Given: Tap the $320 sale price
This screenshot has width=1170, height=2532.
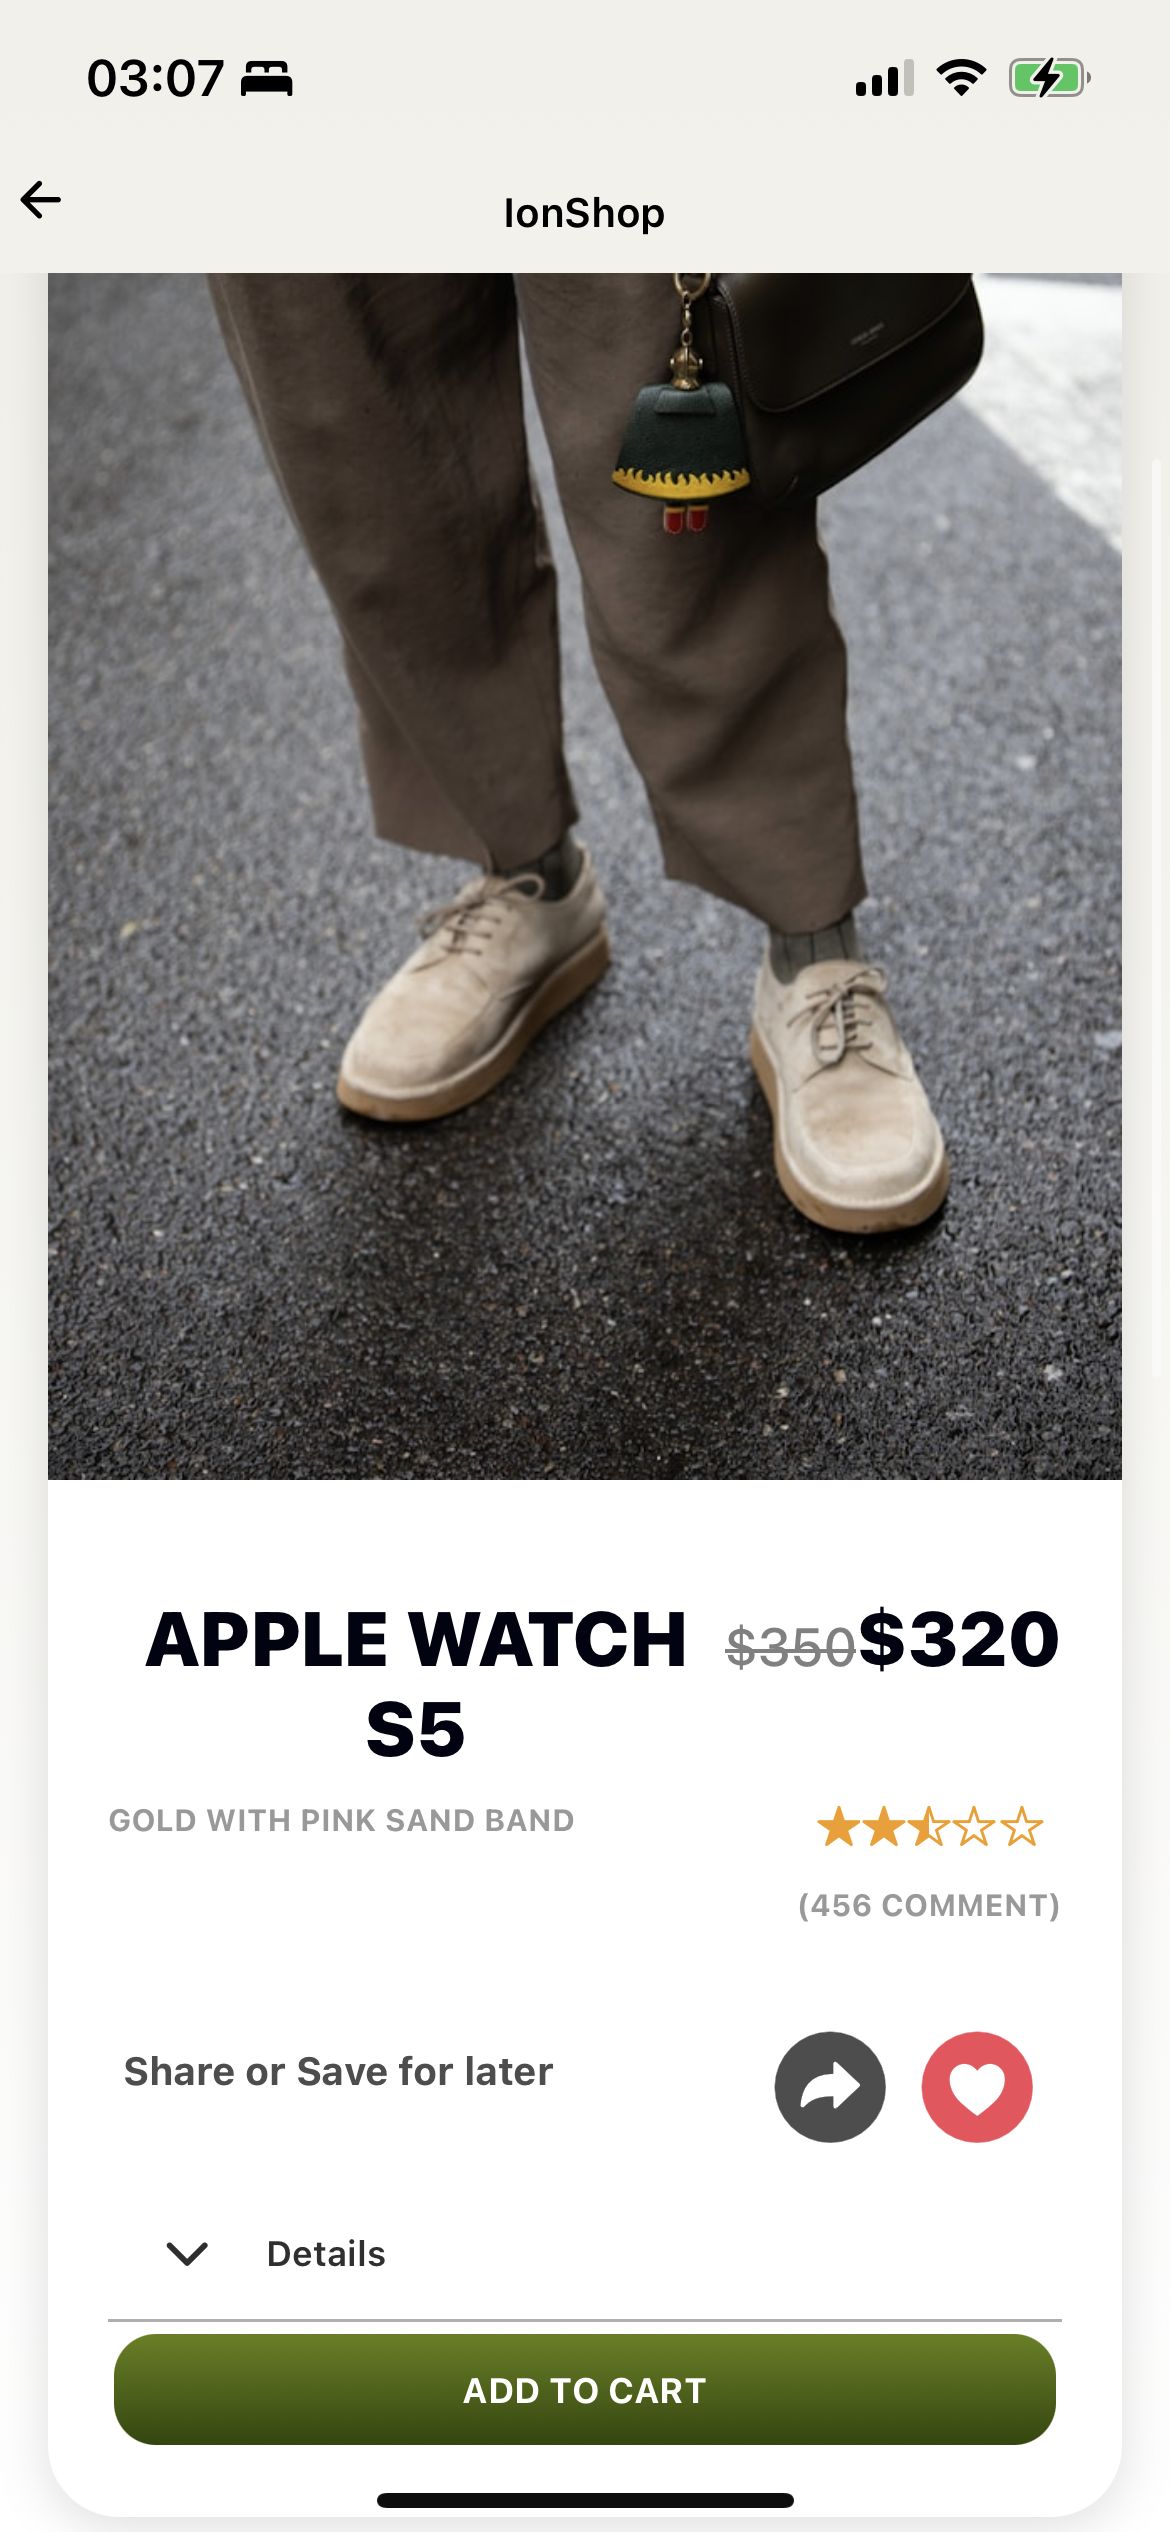Looking at the screenshot, I should pyautogui.click(x=959, y=1639).
